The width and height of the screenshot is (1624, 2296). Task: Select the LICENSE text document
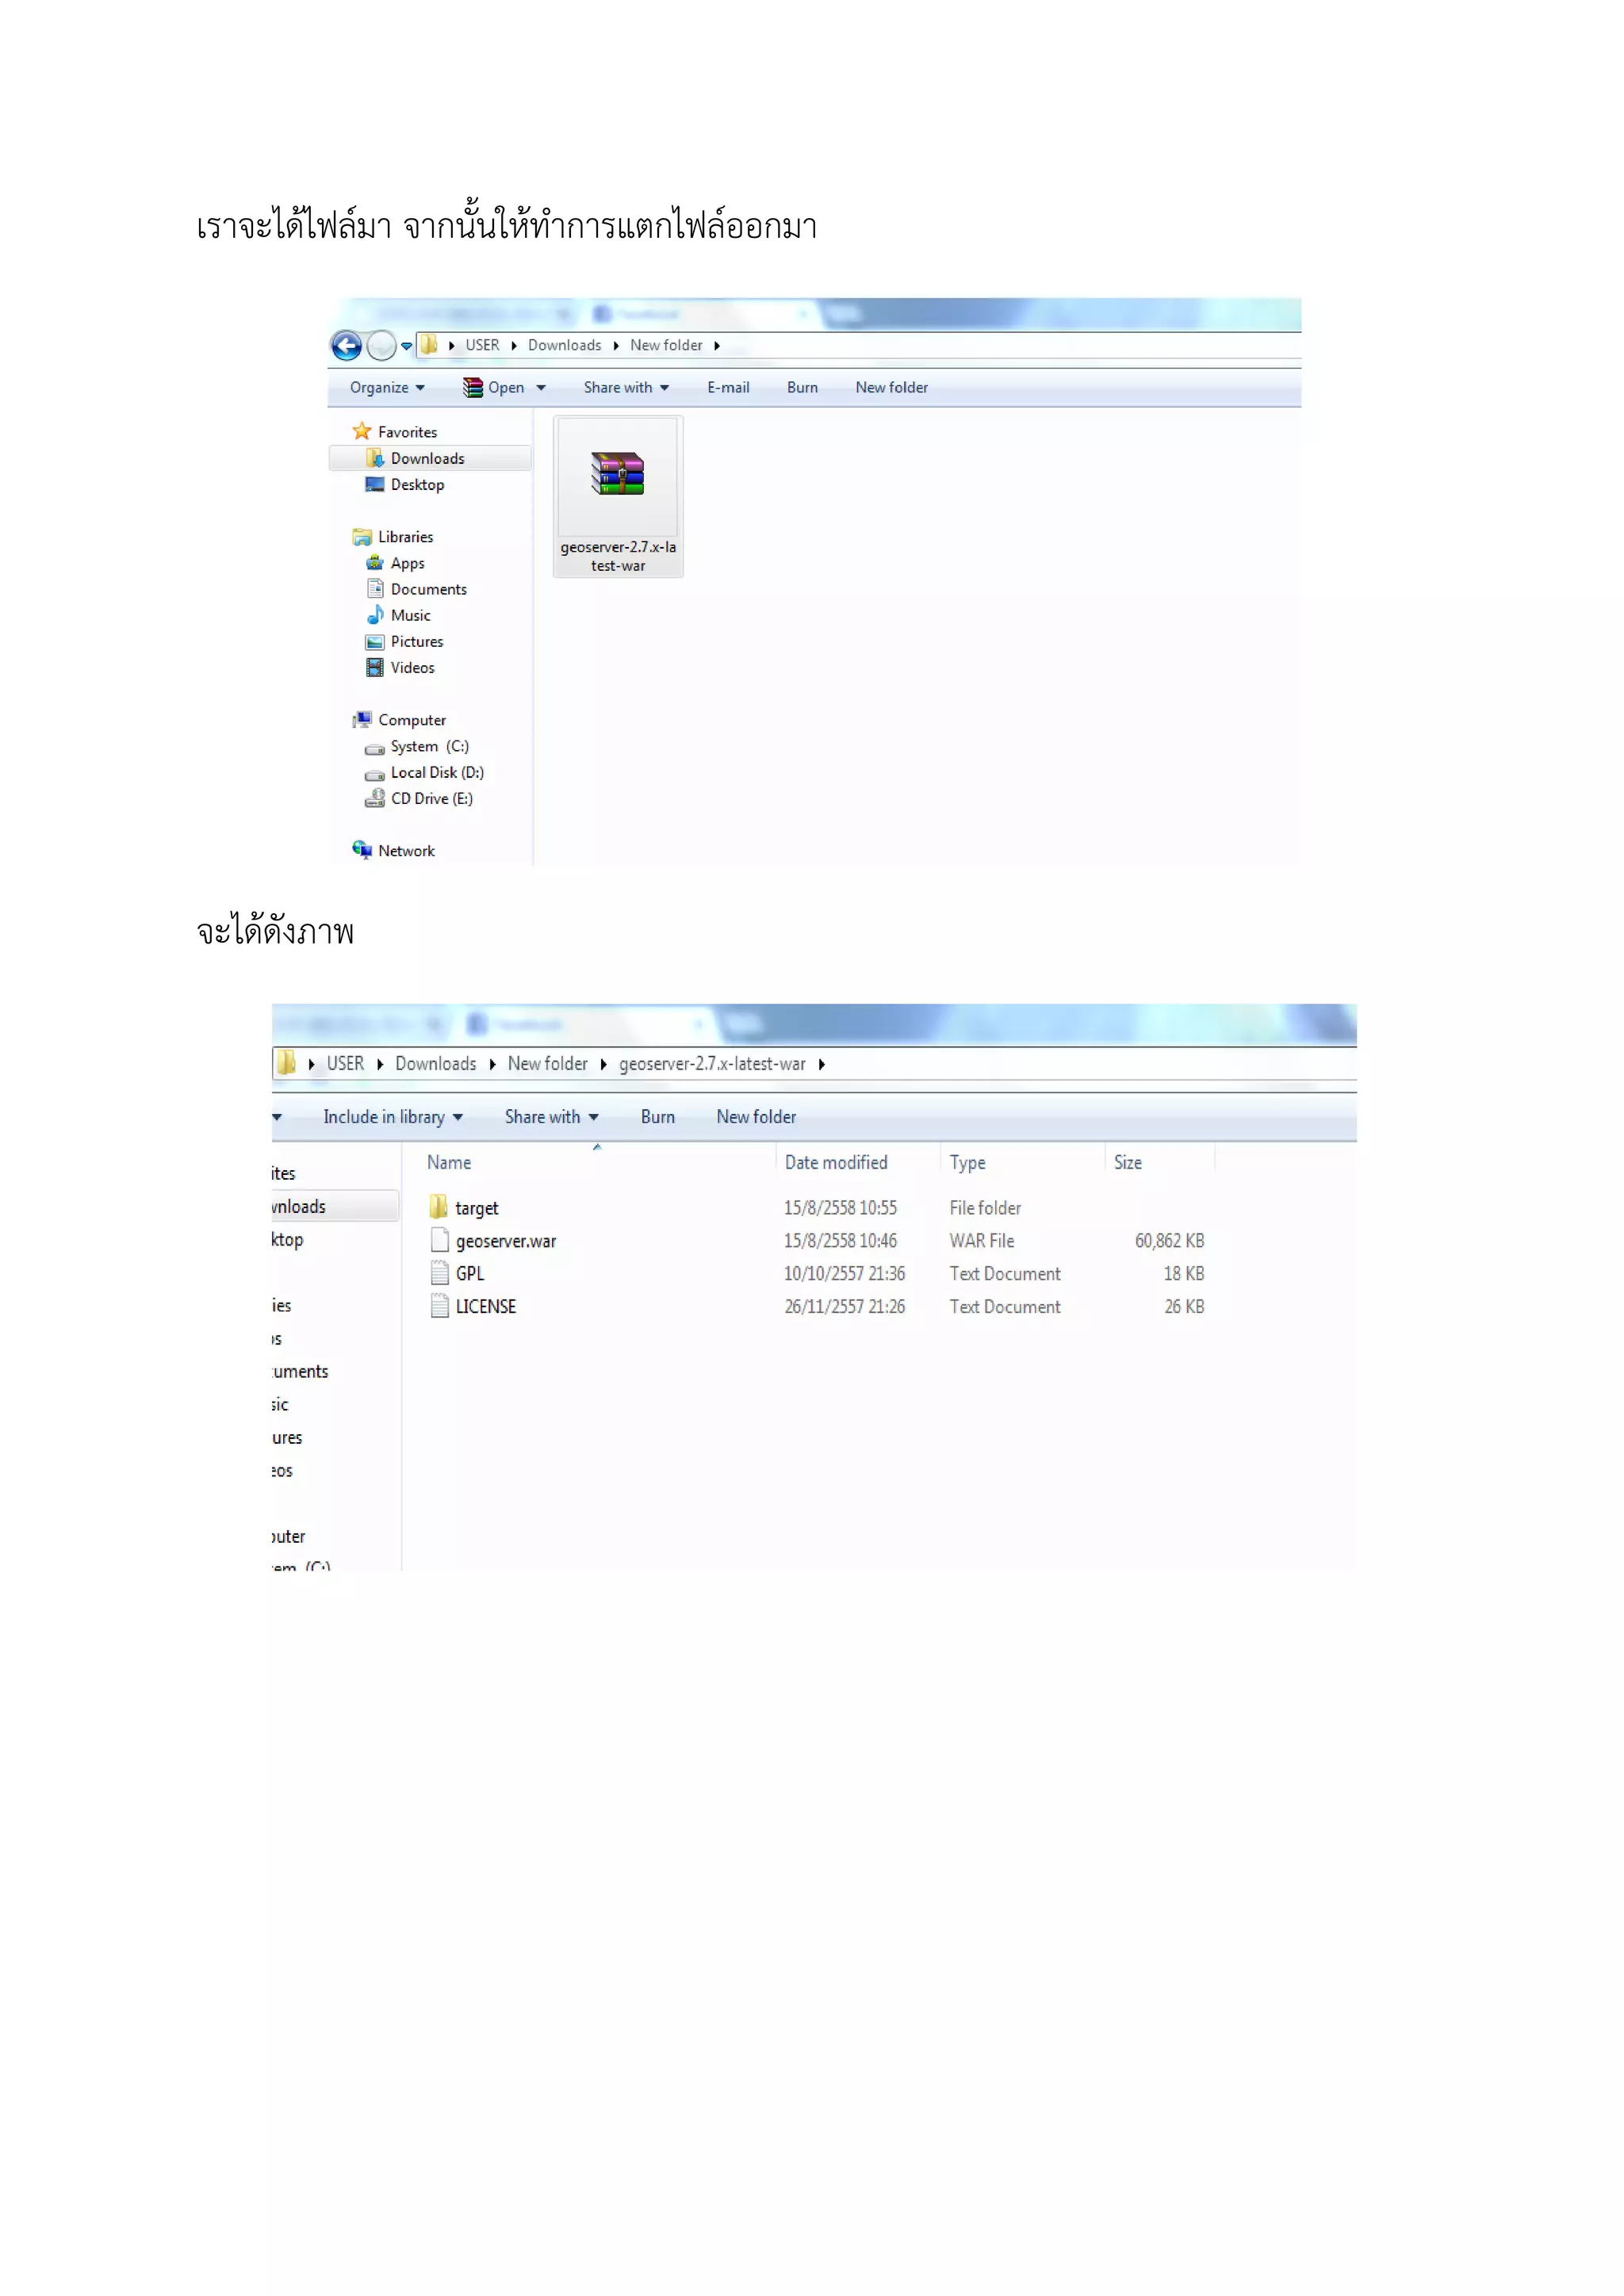point(485,1307)
